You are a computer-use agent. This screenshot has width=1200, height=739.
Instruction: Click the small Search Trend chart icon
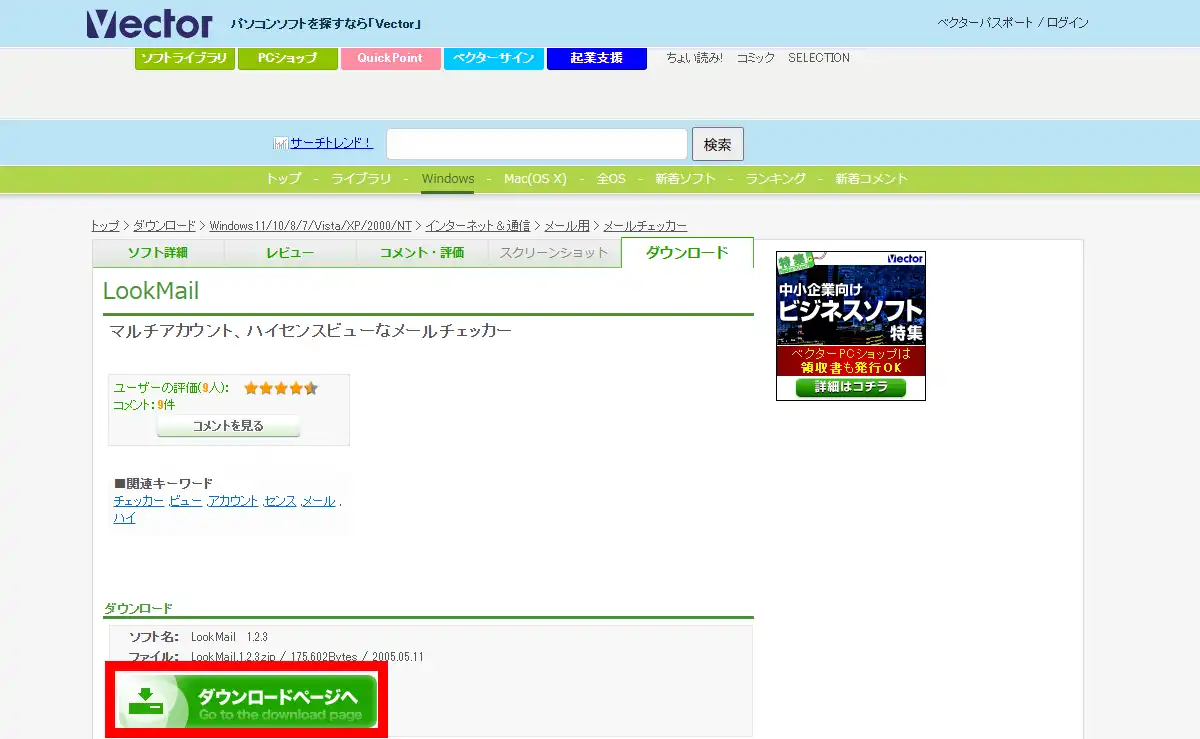[x=281, y=143]
